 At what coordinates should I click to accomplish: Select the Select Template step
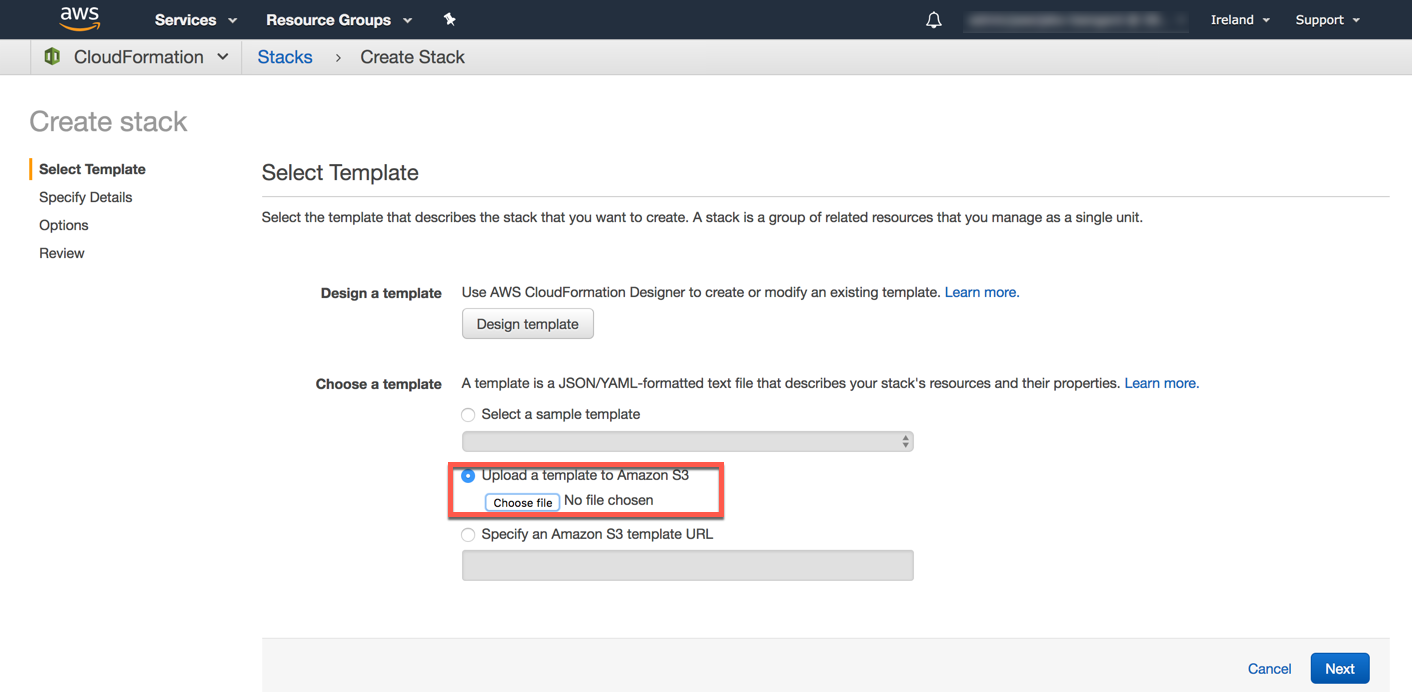tap(92, 169)
